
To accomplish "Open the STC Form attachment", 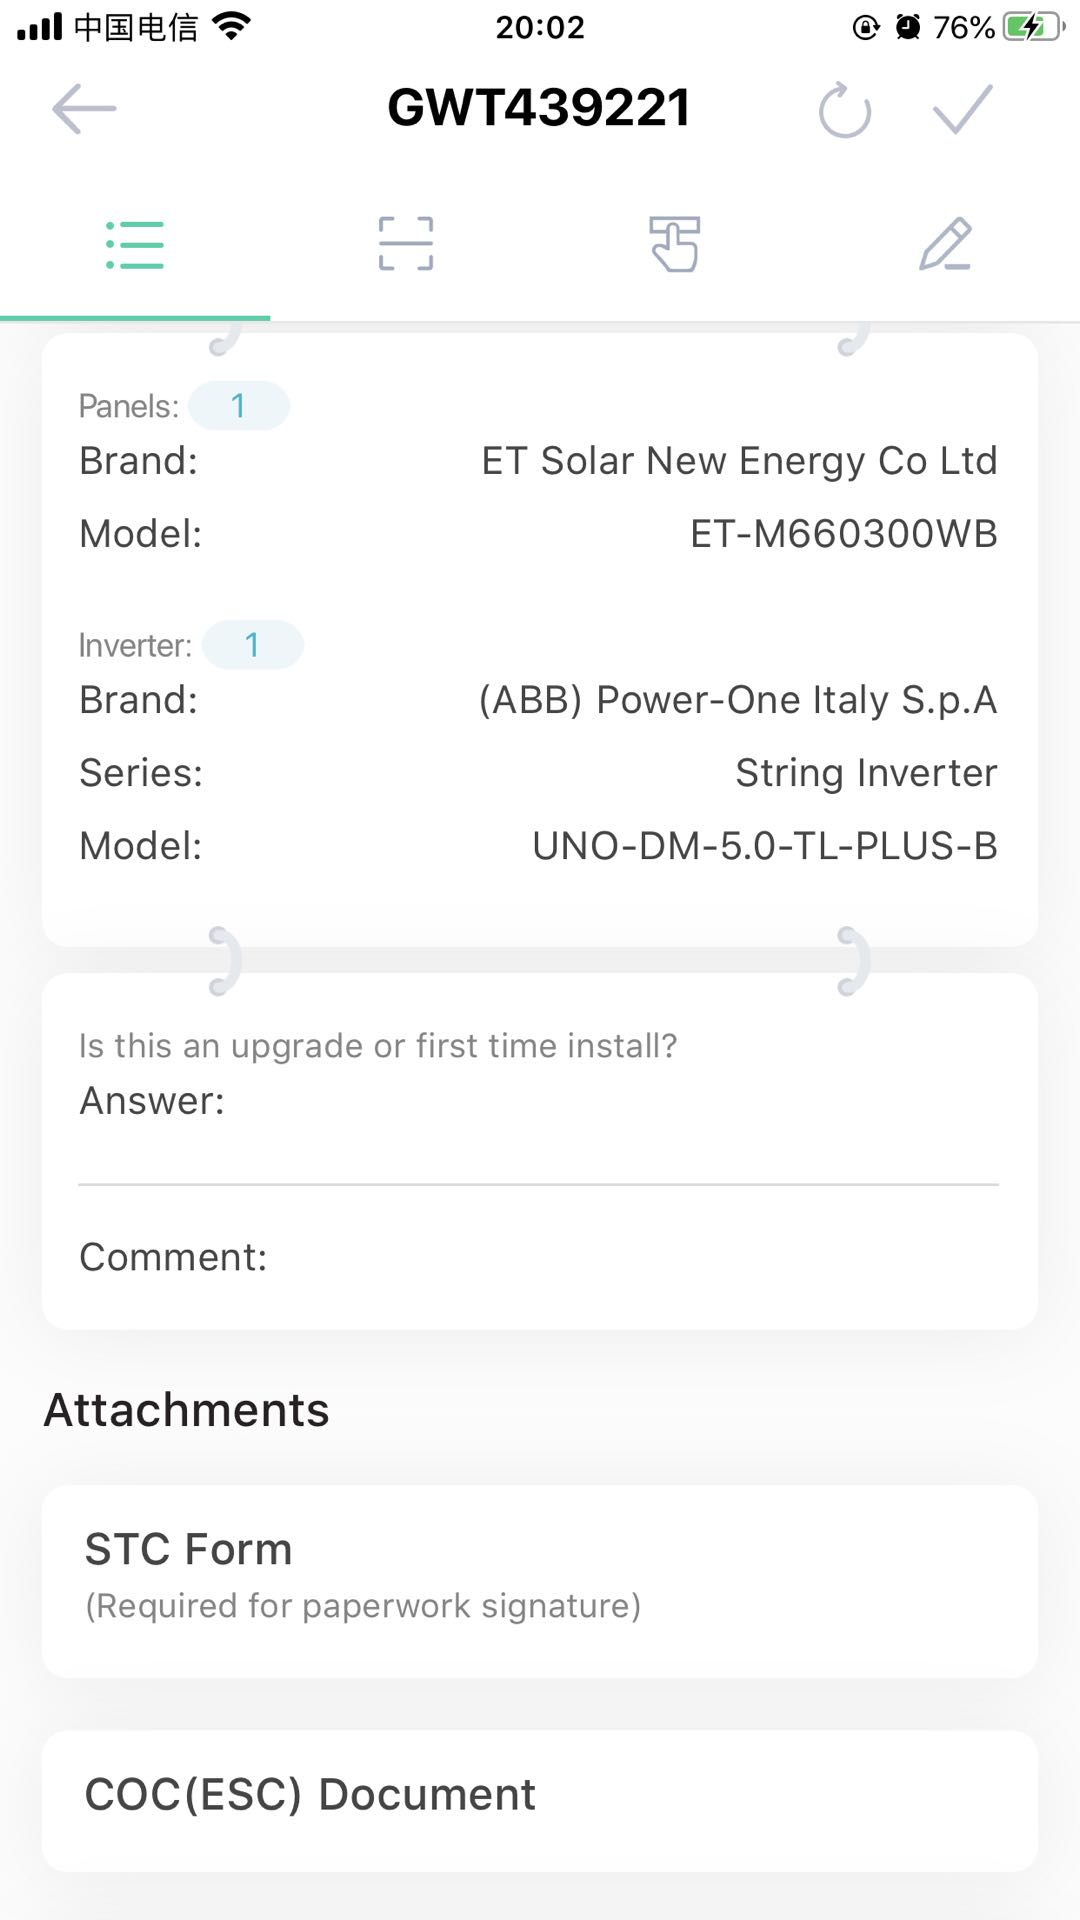I will click(540, 1581).
